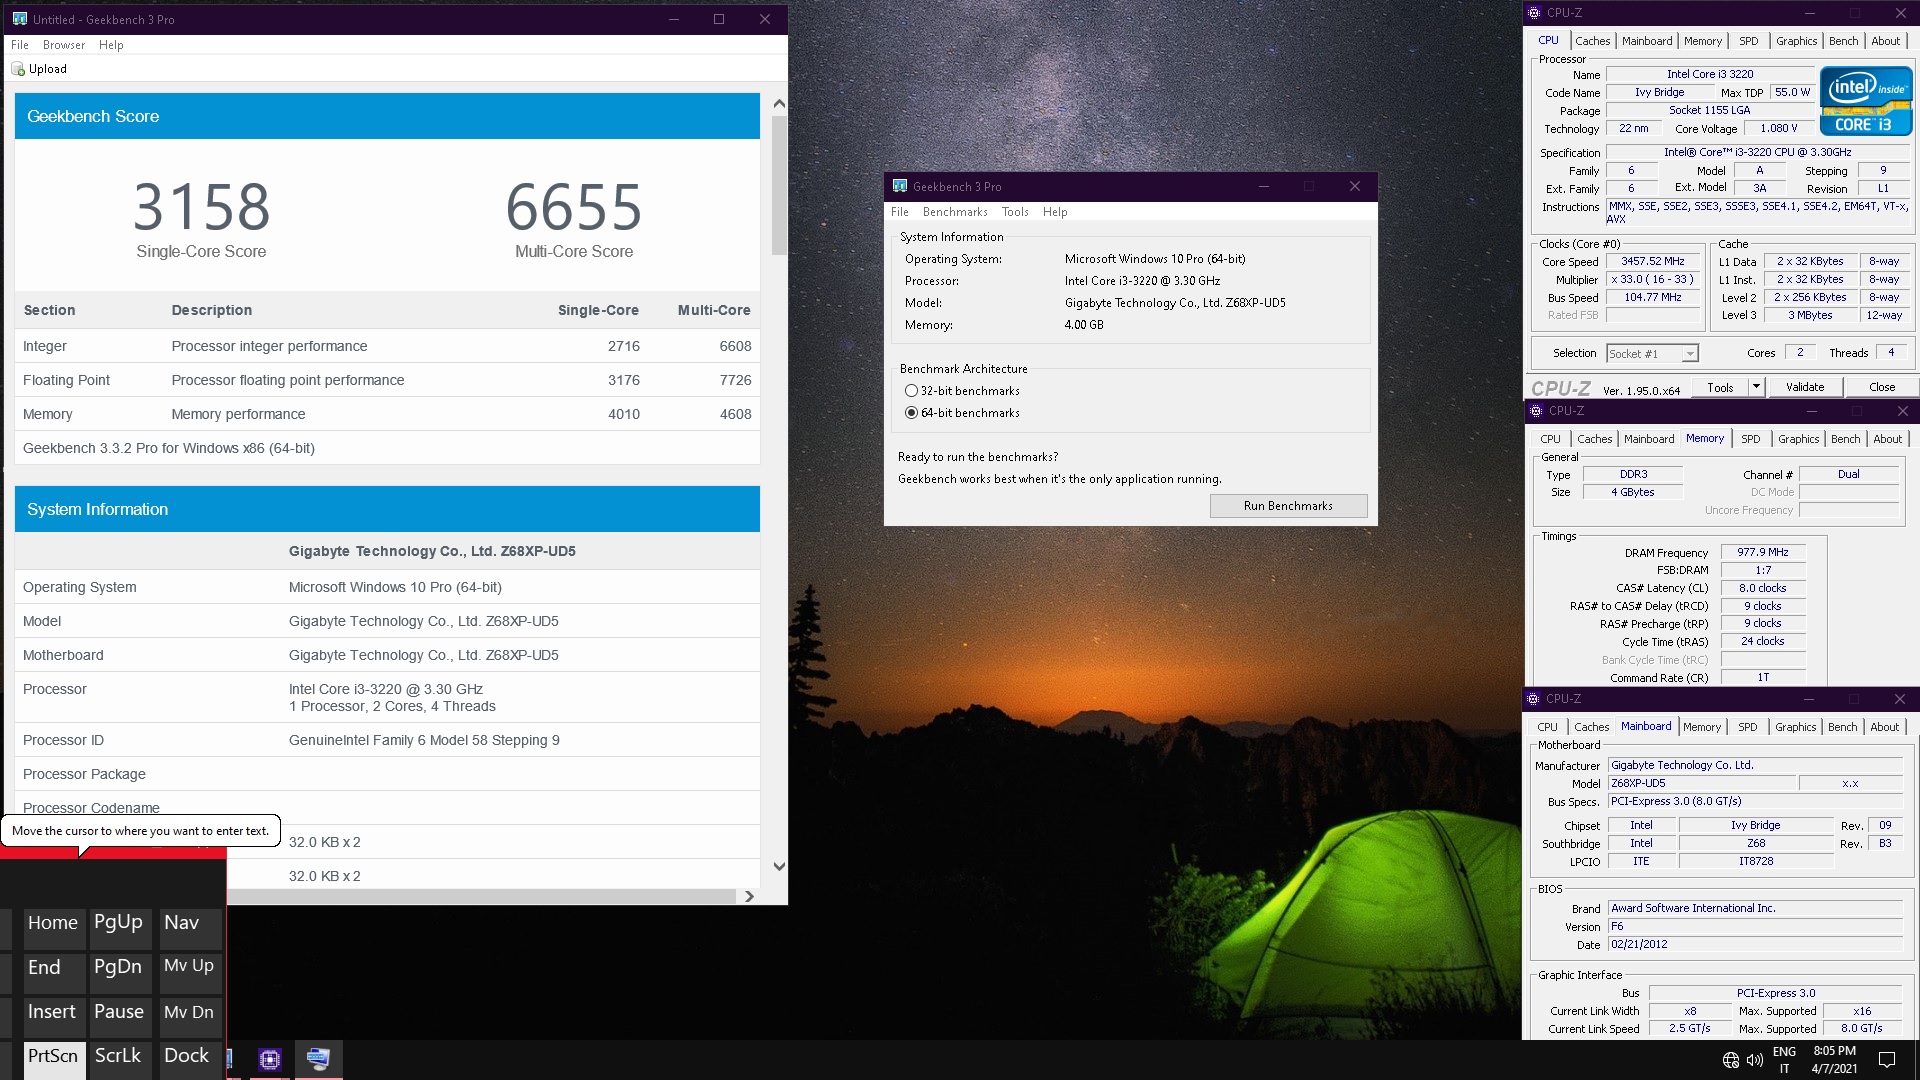Image resolution: width=1920 pixels, height=1080 pixels.
Task: Click the Upload button label
Action: pyautogui.click(x=48, y=69)
